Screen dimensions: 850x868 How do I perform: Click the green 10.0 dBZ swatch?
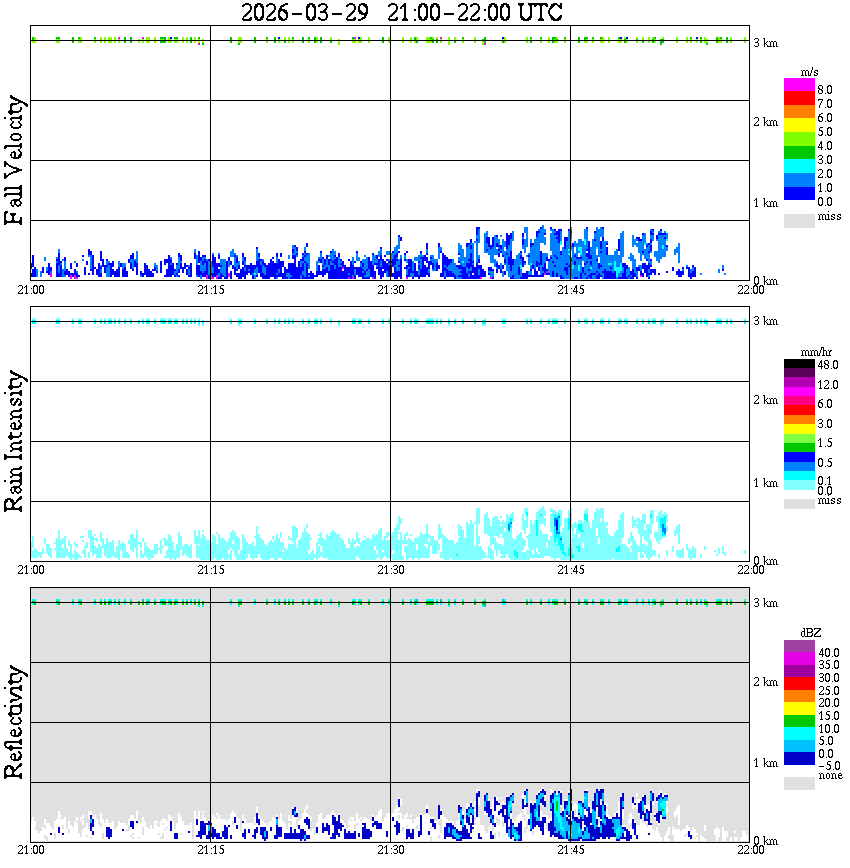point(799,722)
